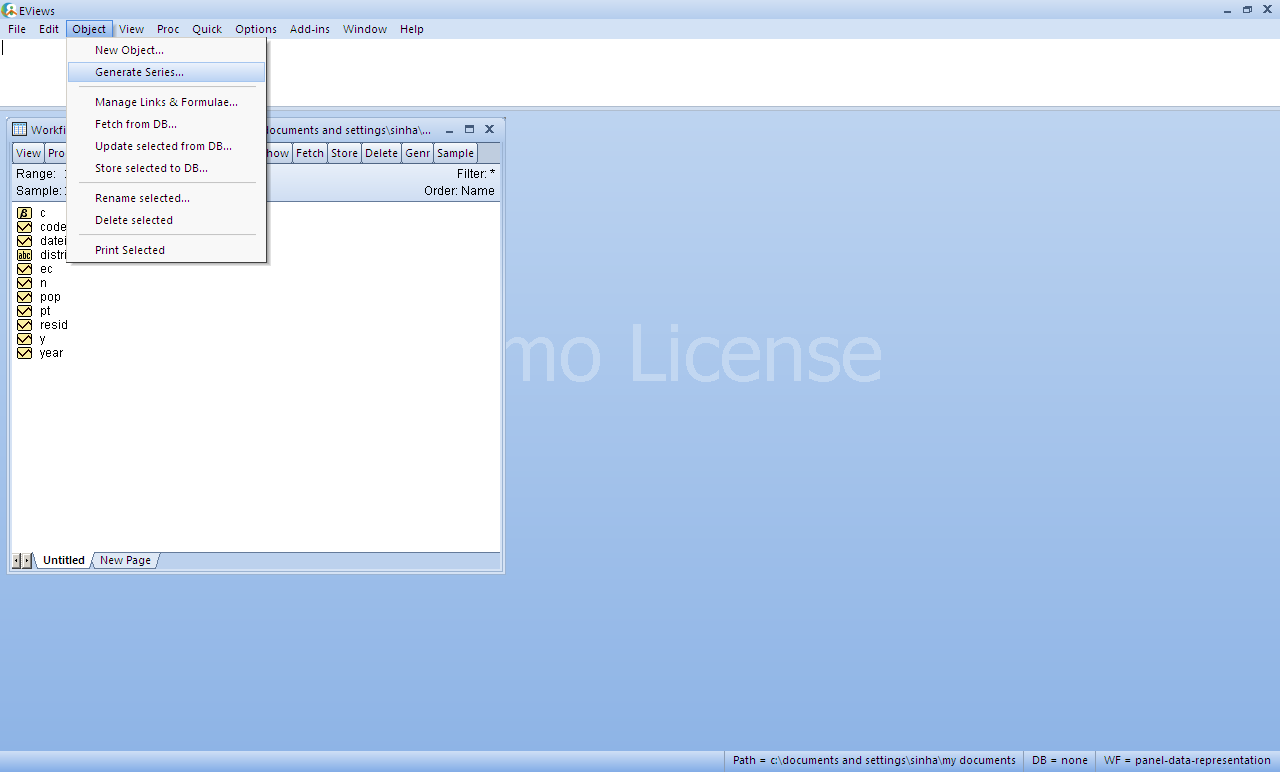Image resolution: width=1280 pixels, height=772 pixels.
Task: Click the series icon next to dateid
Action: pos(25,241)
